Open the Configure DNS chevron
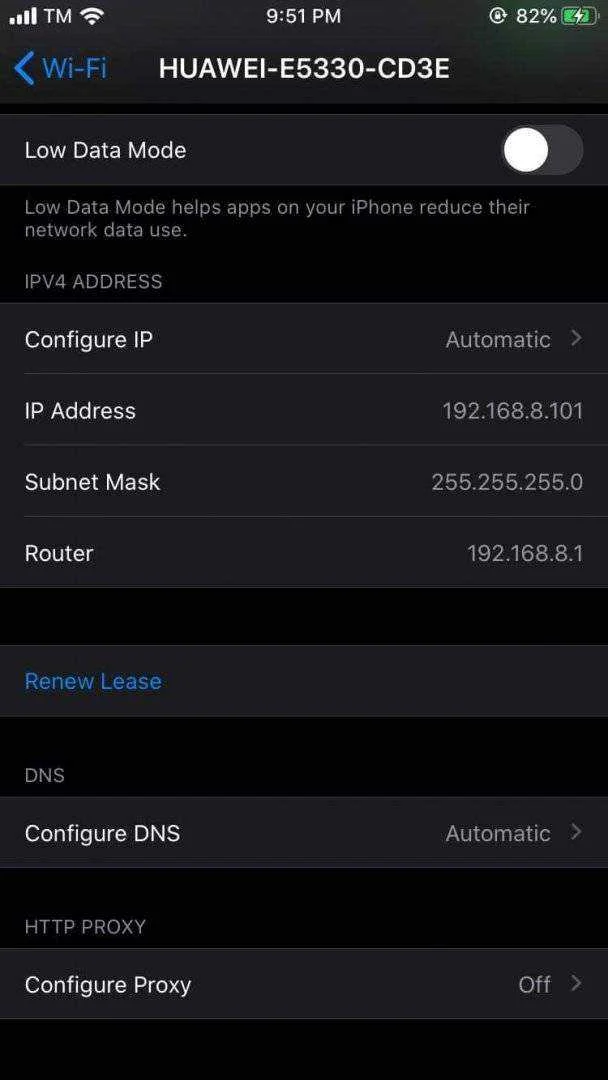Viewport: 608px width, 1080px height. (x=577, y=832)
